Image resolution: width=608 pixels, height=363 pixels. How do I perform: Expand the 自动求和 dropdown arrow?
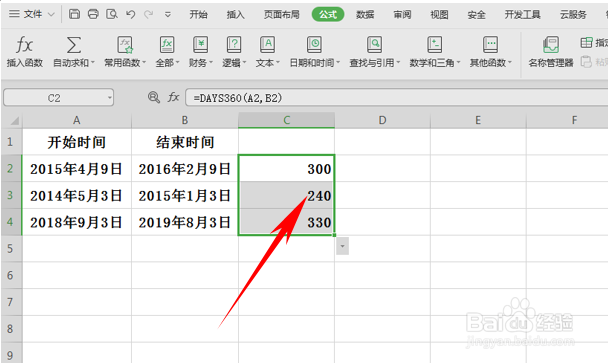point(93,63)
